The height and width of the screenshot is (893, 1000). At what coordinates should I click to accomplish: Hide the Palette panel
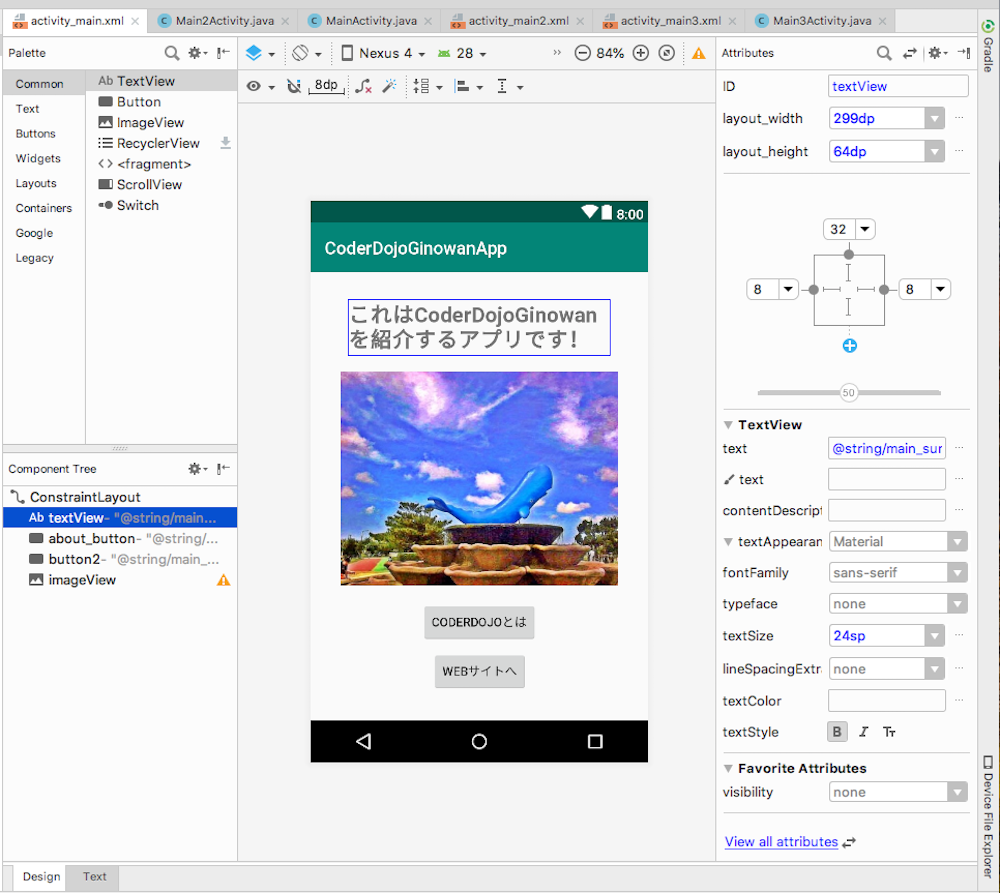coord(223,53)
